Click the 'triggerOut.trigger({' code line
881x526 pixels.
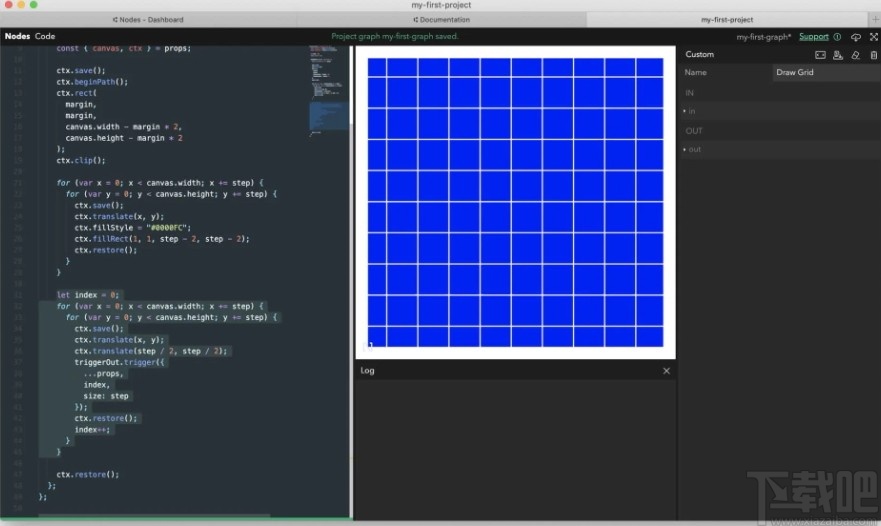120,362
